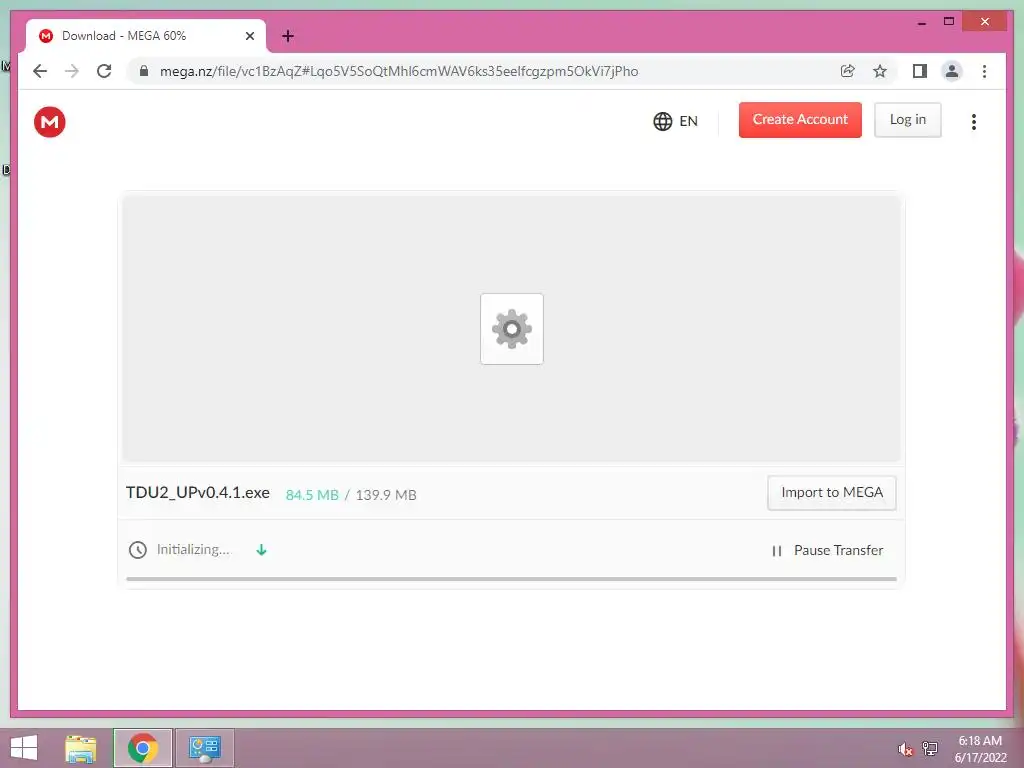This screenshot has height=768, width=1024.
Task: Click the 84.5 MB downloaded amount
Action: click(312, 495)
